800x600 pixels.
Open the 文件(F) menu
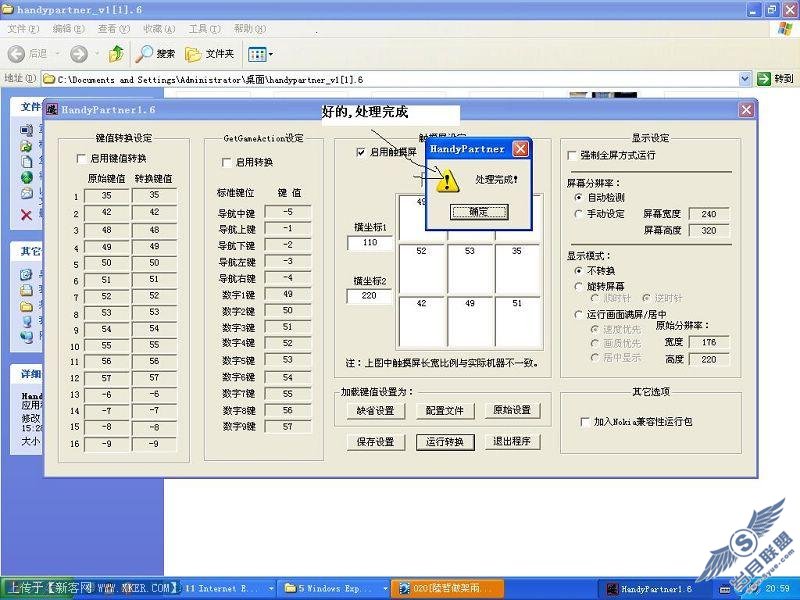click(23, 29)
